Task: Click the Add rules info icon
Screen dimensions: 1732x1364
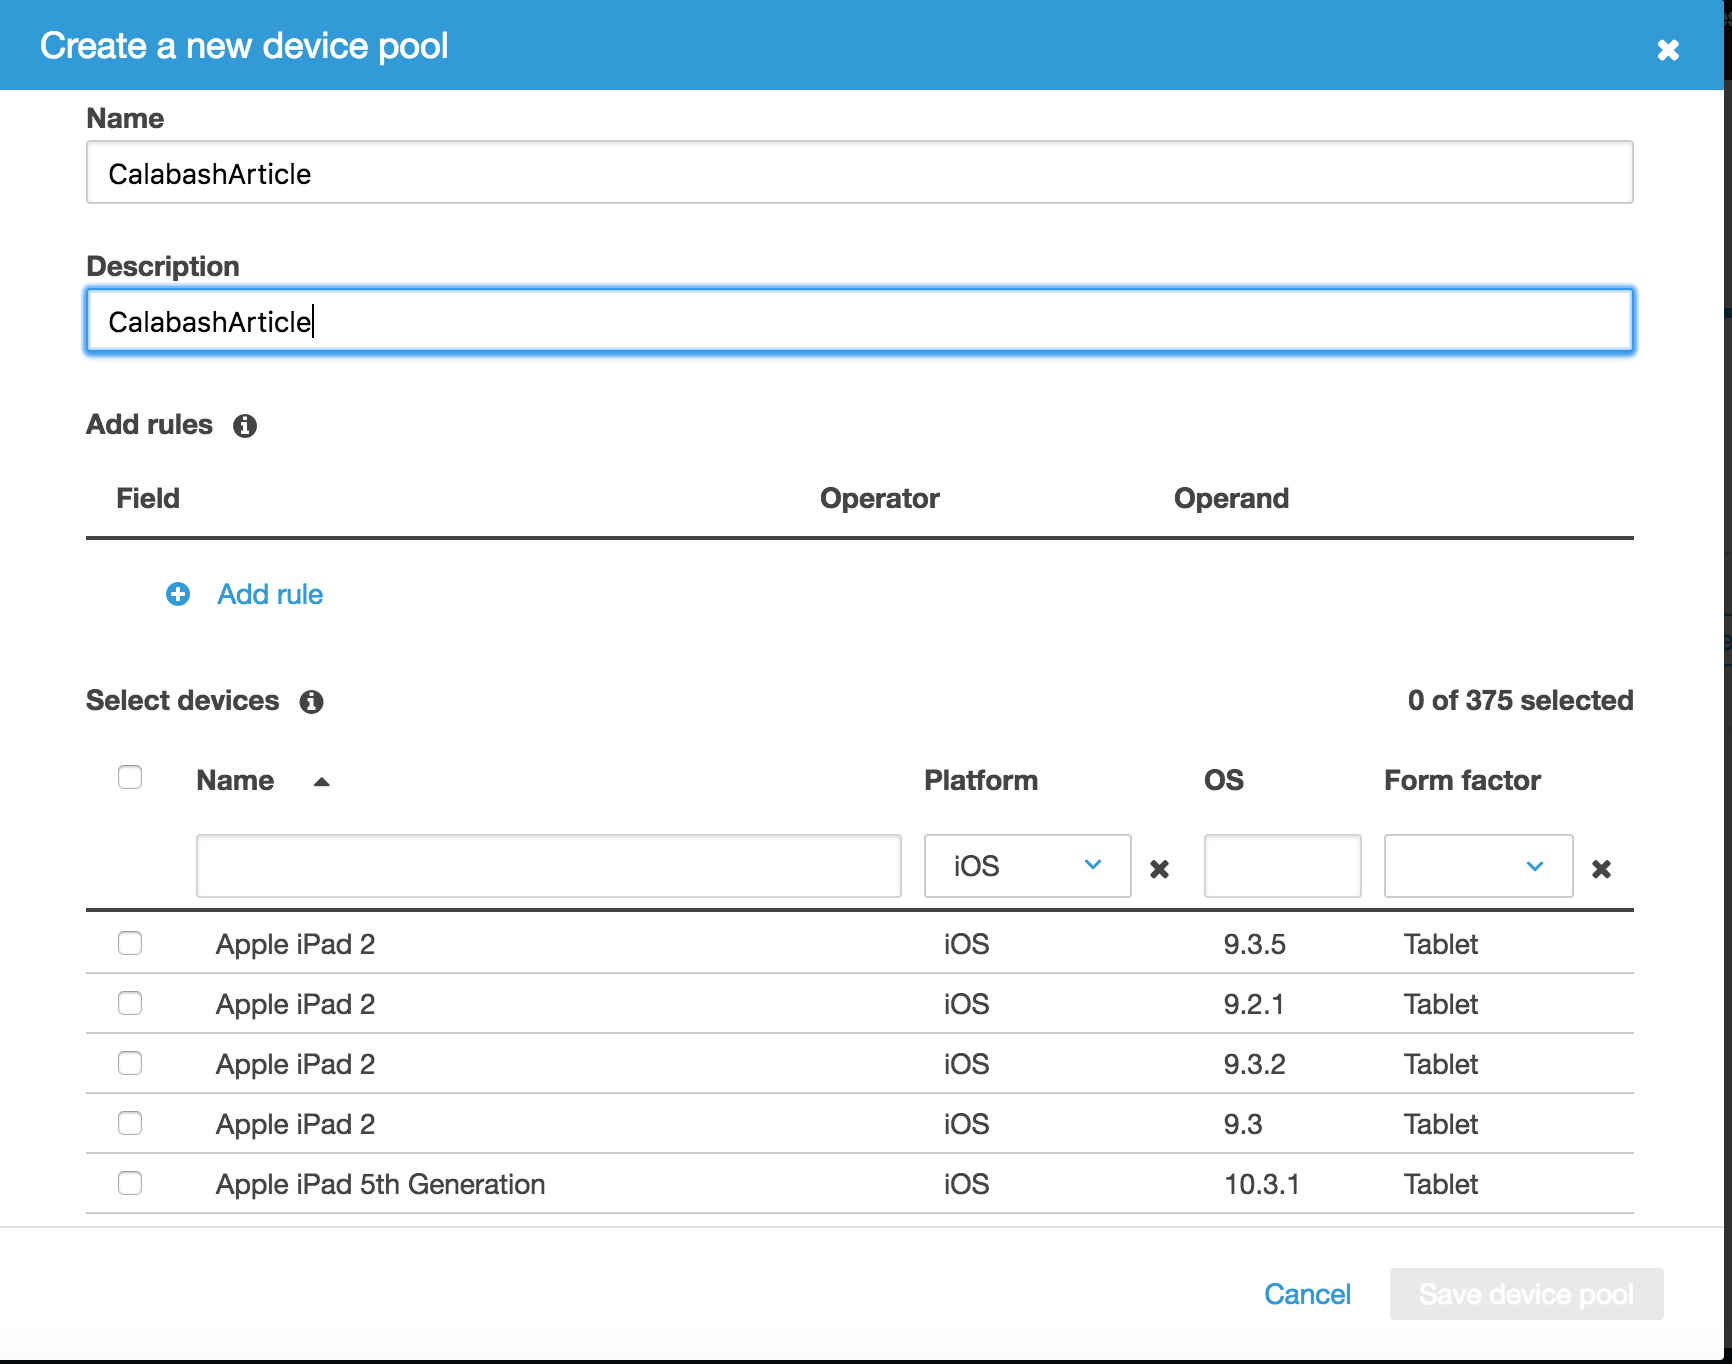Action: [245, 426]
